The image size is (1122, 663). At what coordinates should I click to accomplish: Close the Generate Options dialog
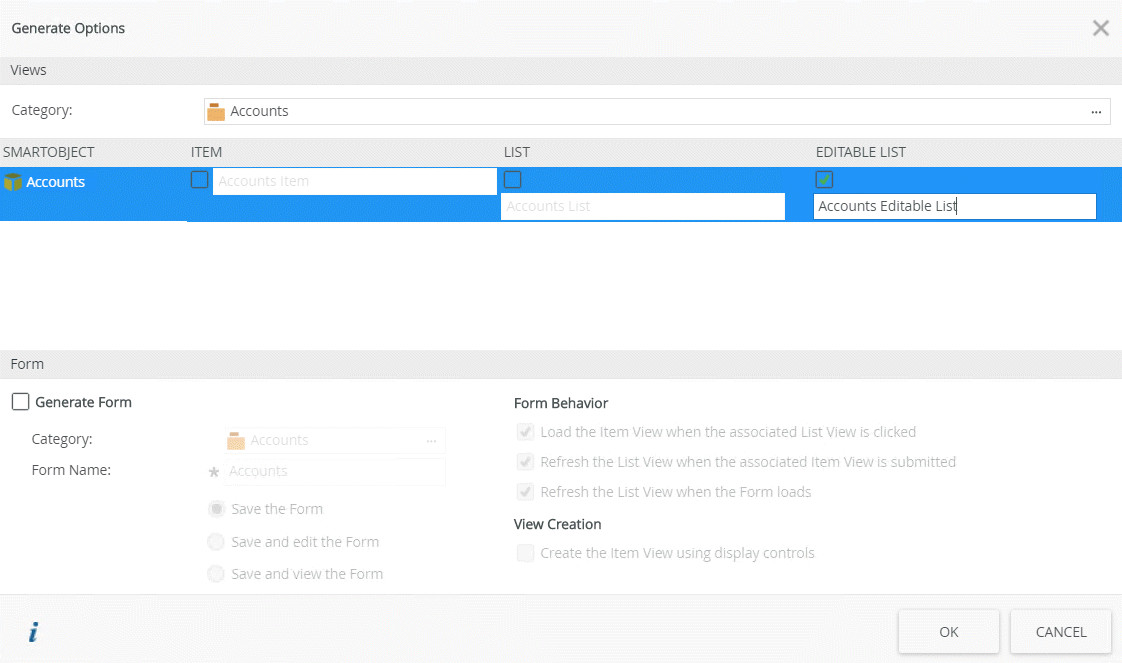(1100, 28)
